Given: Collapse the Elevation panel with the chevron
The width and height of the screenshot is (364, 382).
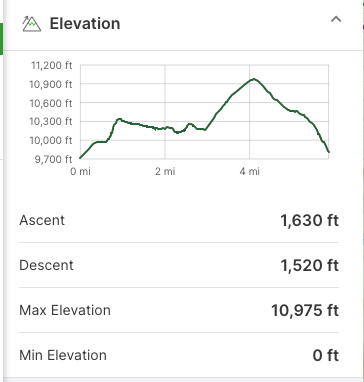Looking at the screenshot, I should pyautogui.click(x=336, y=19).
